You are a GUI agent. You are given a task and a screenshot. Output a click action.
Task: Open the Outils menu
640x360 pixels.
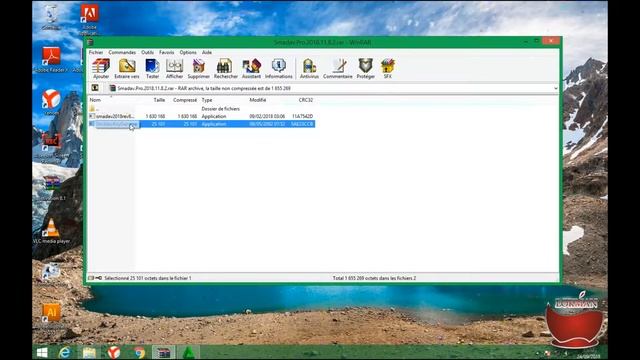coord(147,52)
